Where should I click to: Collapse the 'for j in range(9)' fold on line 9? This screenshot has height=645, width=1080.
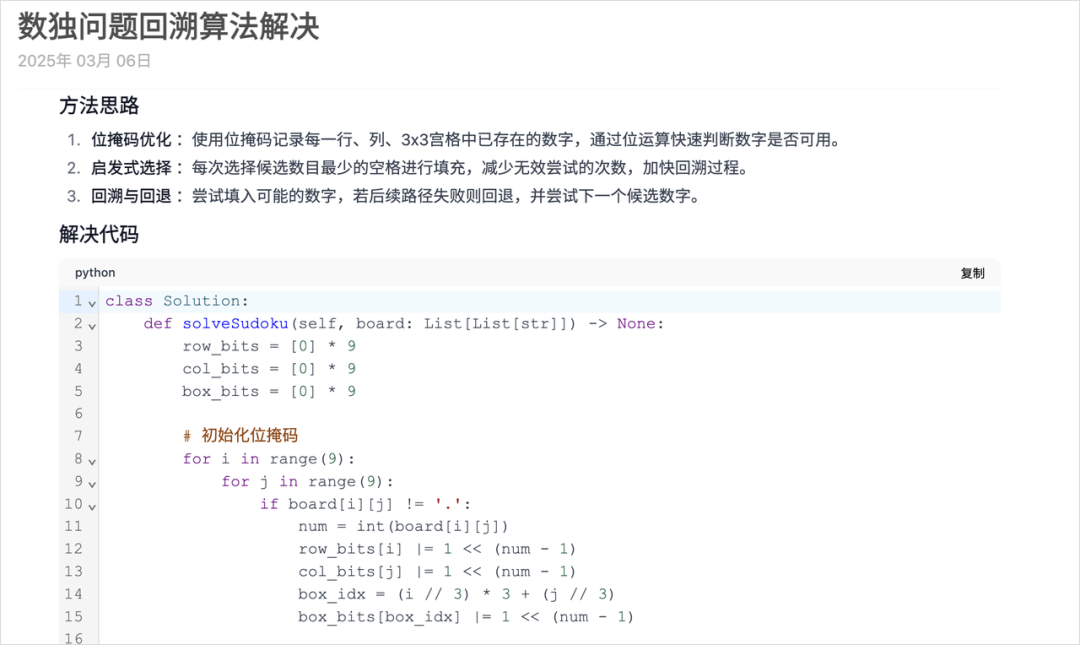[x=92, y=484]
